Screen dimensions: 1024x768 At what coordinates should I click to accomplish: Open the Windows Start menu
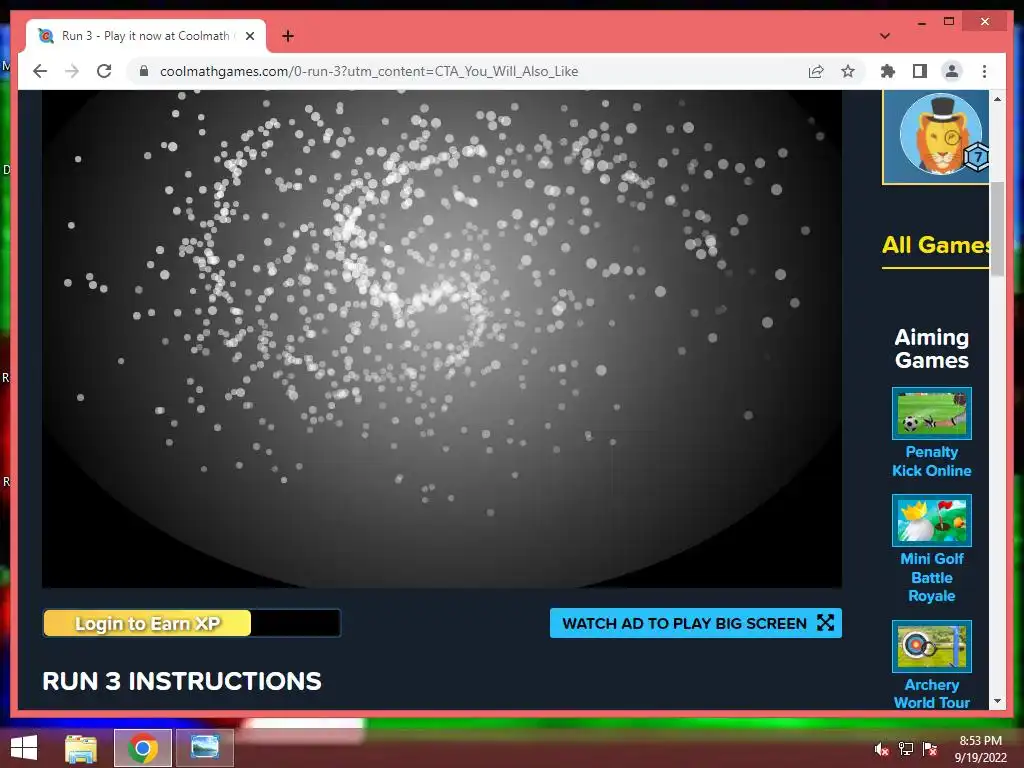pos(24,748)
